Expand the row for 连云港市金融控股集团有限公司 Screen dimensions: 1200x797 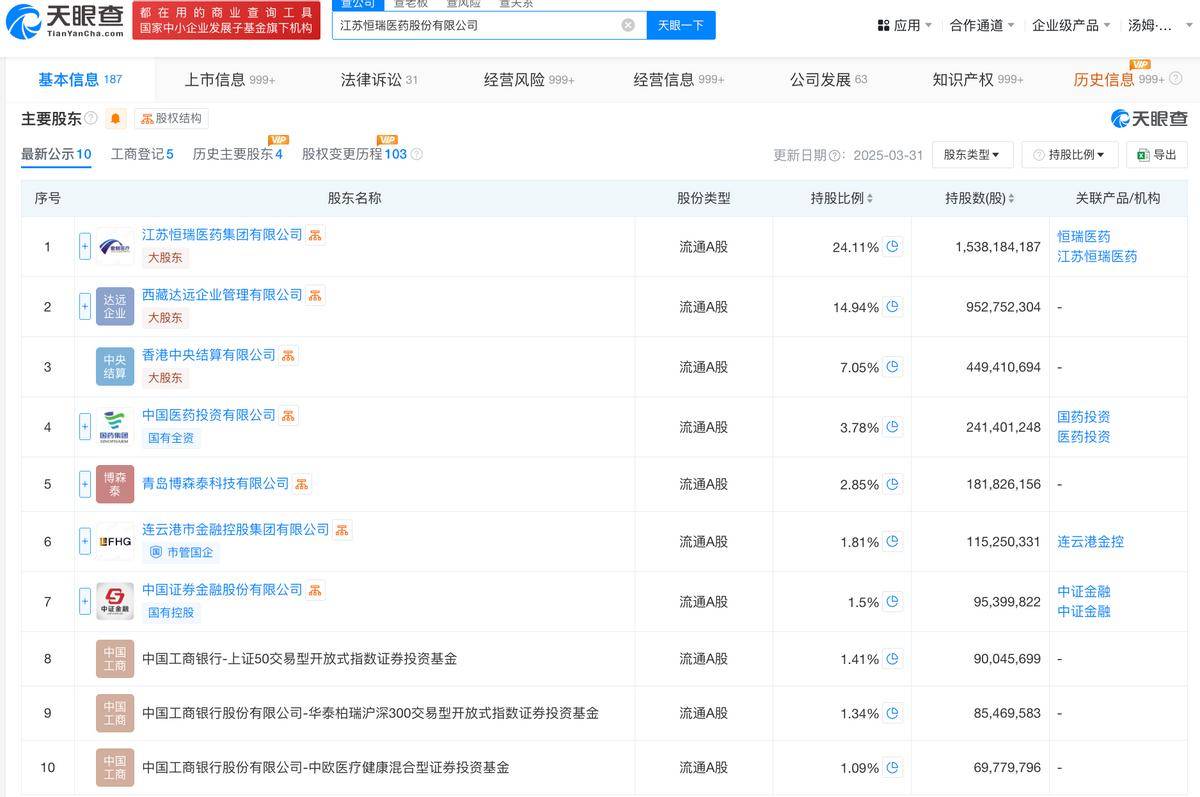85,541
